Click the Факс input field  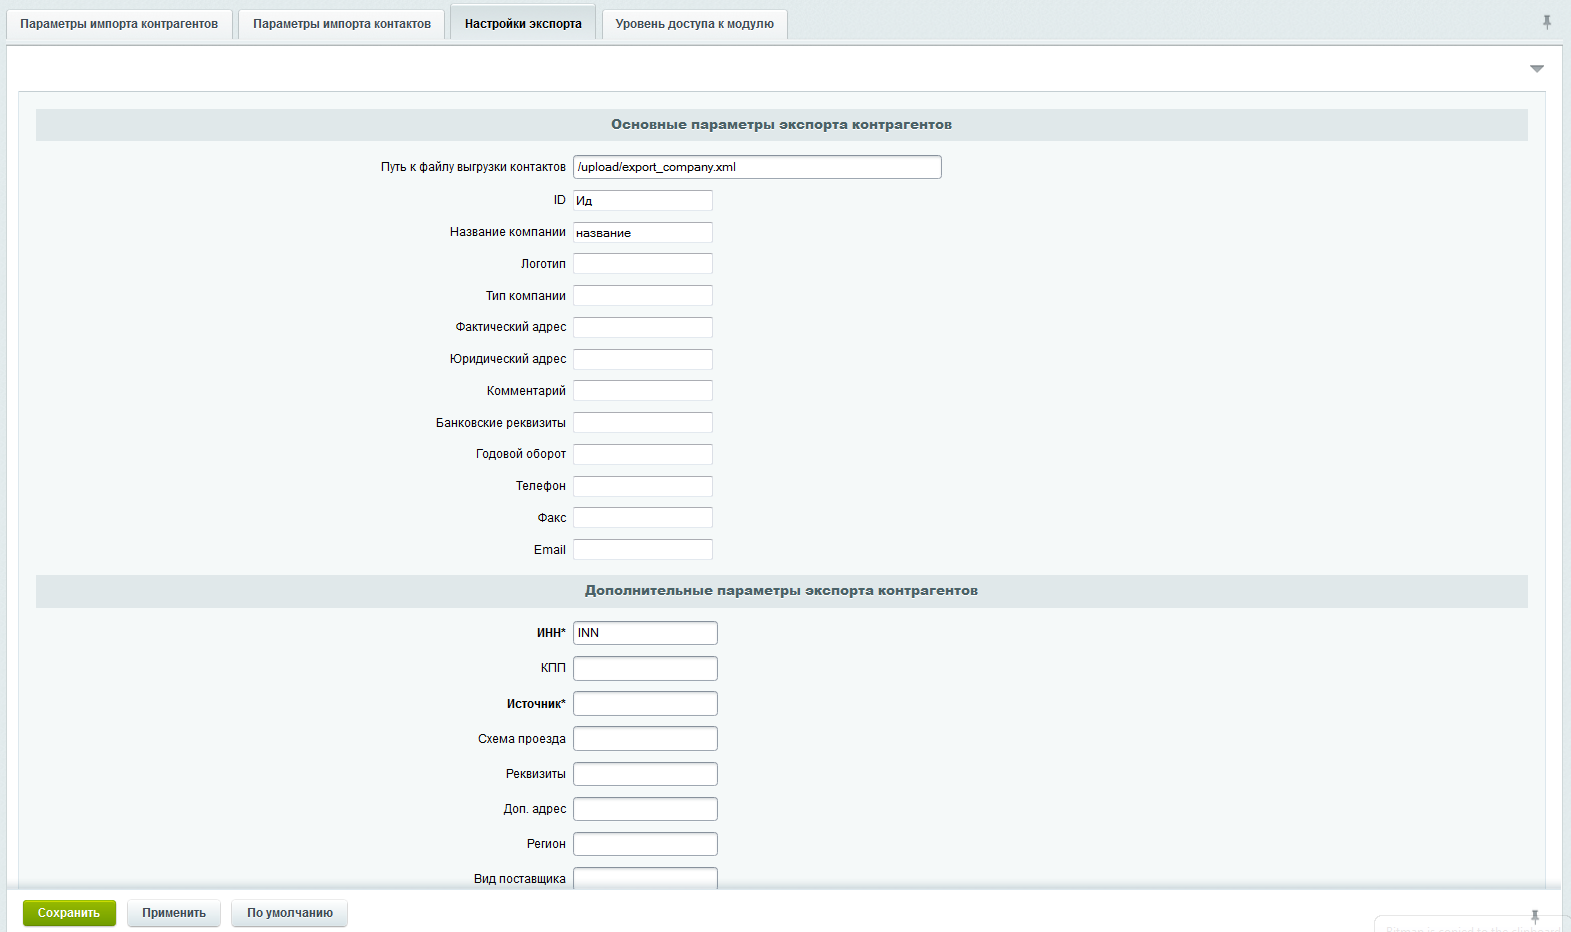[643, 518]
